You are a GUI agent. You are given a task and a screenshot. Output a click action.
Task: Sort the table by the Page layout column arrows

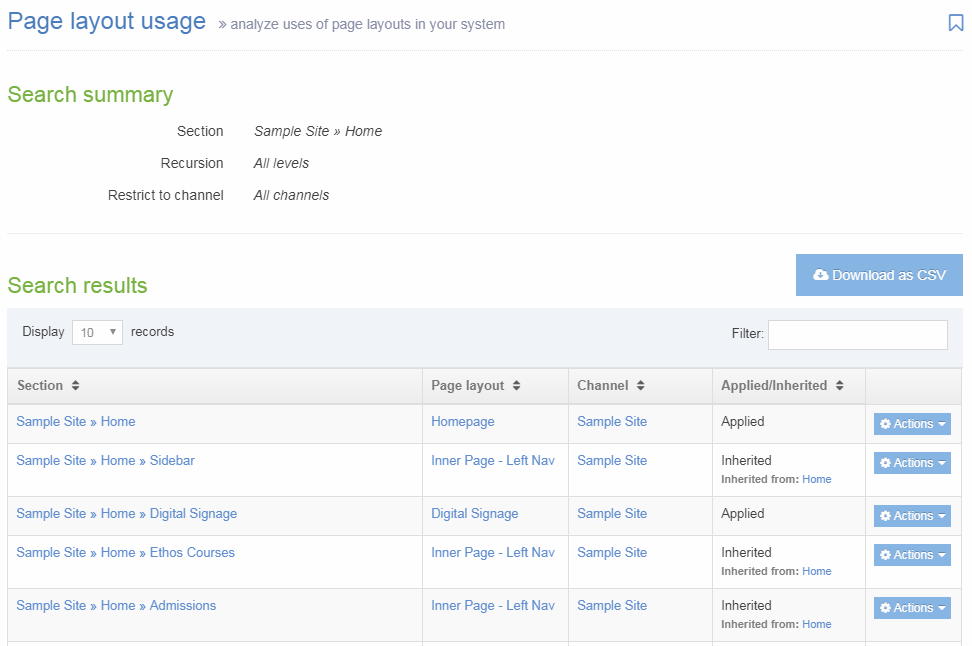(x=515, y=385)
